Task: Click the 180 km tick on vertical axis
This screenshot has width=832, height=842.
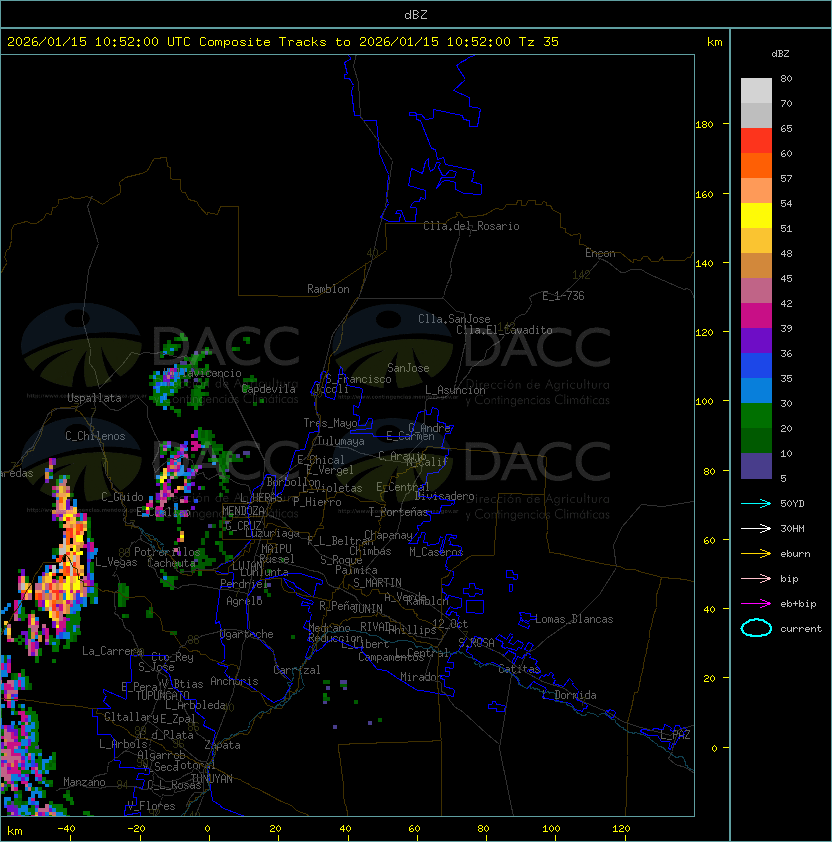Action: 704,125
